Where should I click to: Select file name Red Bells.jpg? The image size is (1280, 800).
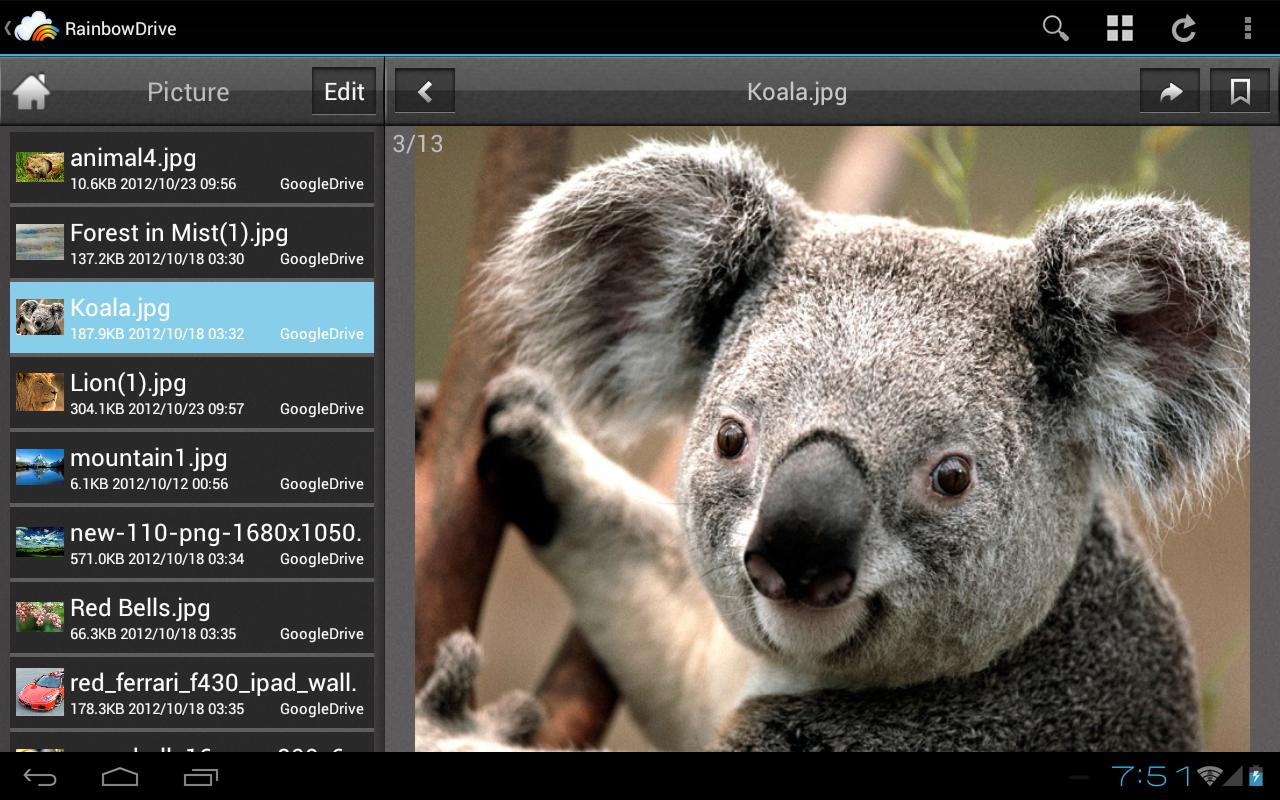(140, 608)
